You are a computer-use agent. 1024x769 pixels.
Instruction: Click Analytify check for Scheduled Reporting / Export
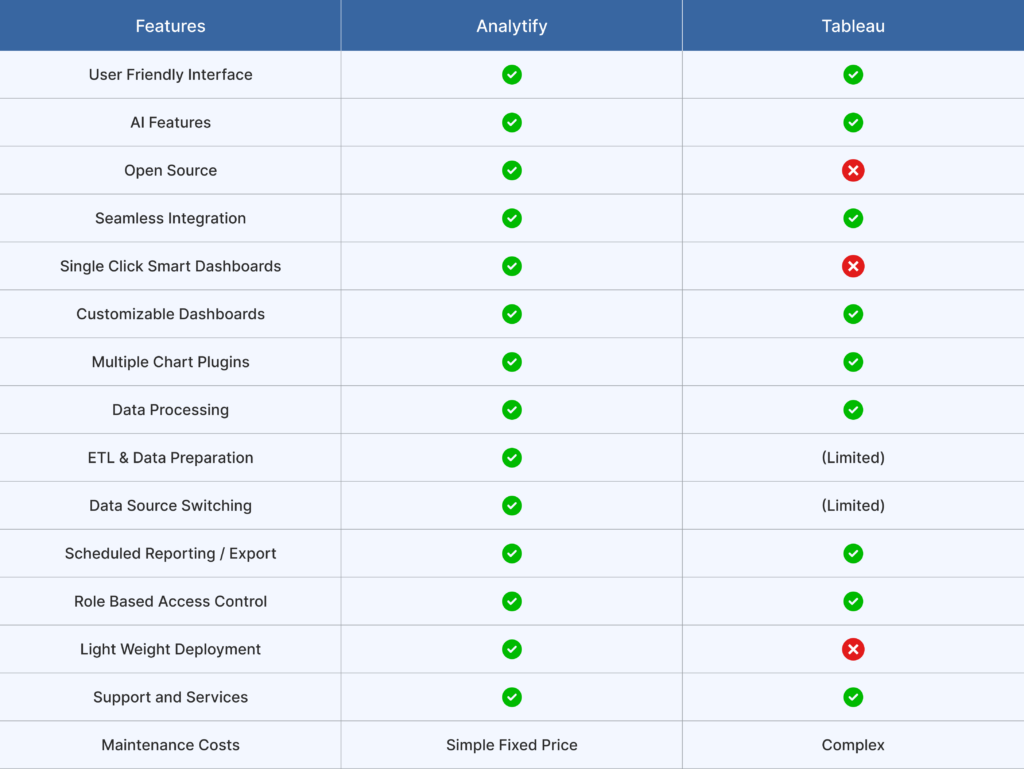tap(512, 553)
